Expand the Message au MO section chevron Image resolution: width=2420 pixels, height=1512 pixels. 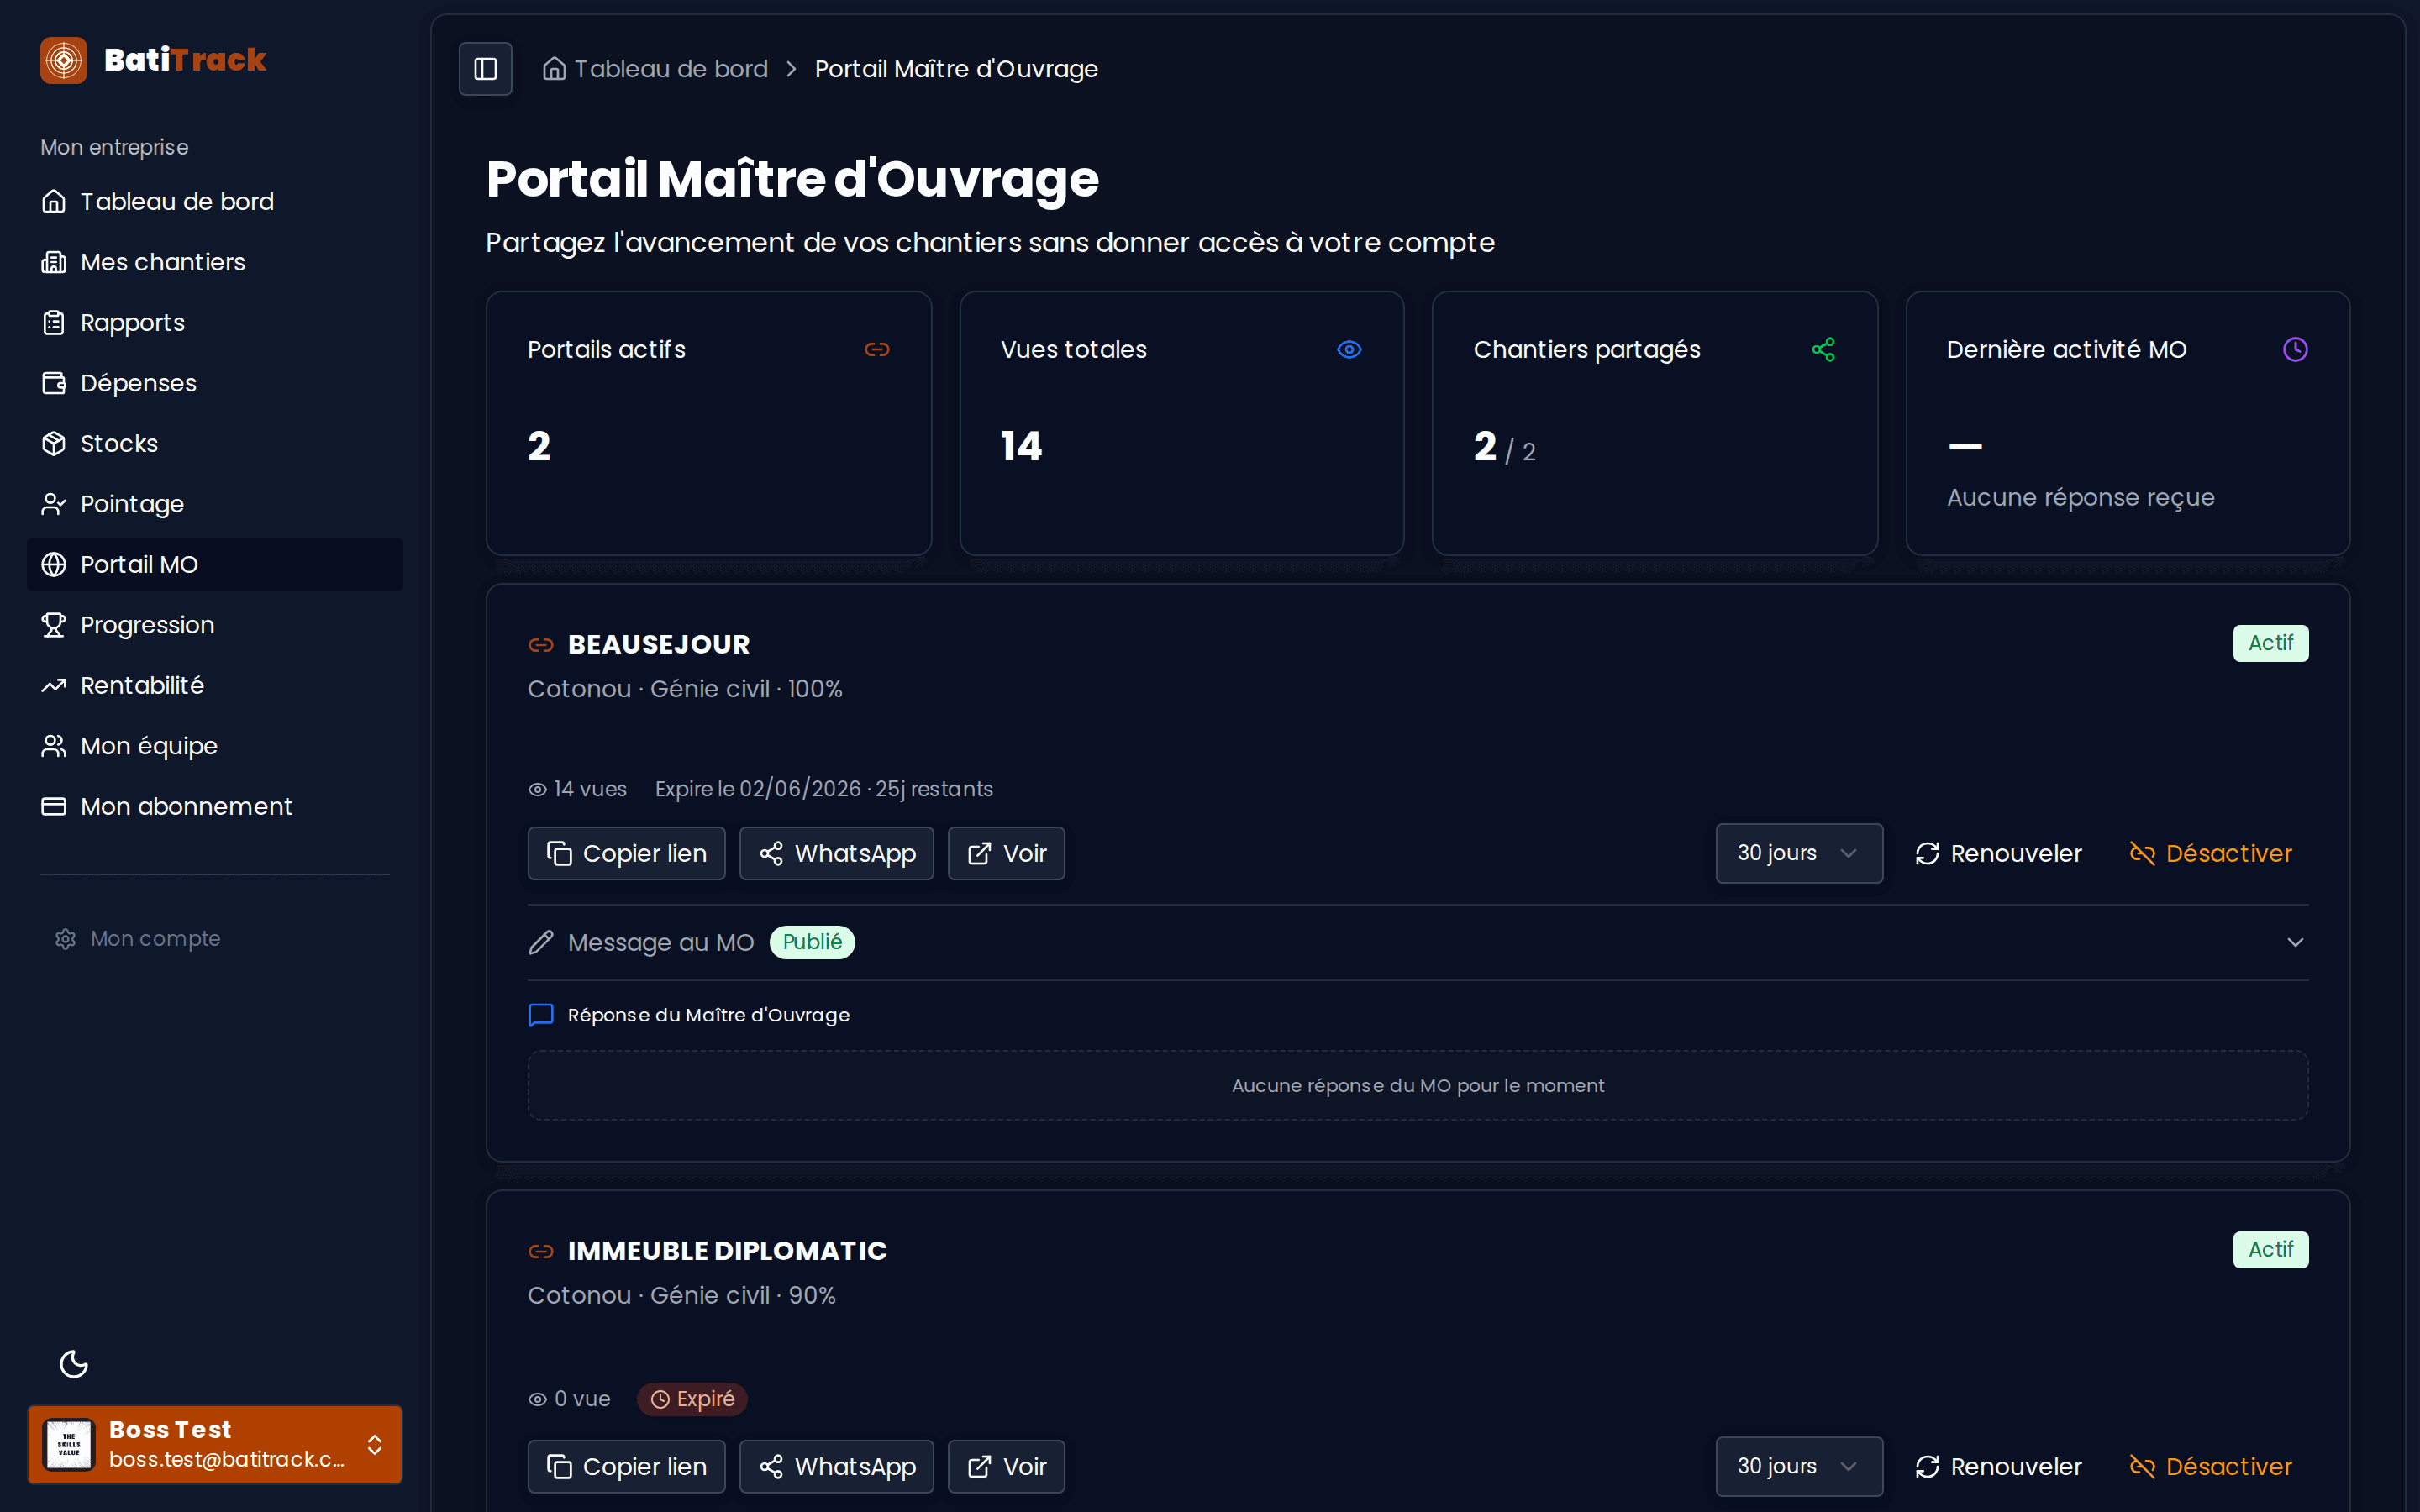point(2295,942)
